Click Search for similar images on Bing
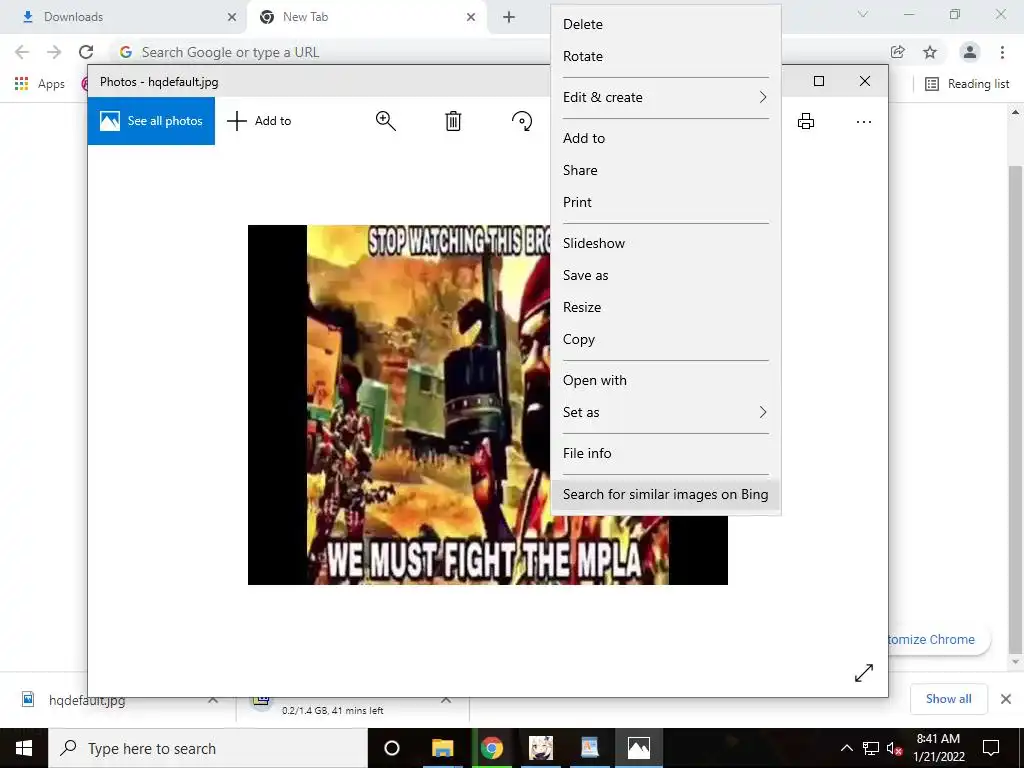The image size is (1024, 768). point(665,494)
